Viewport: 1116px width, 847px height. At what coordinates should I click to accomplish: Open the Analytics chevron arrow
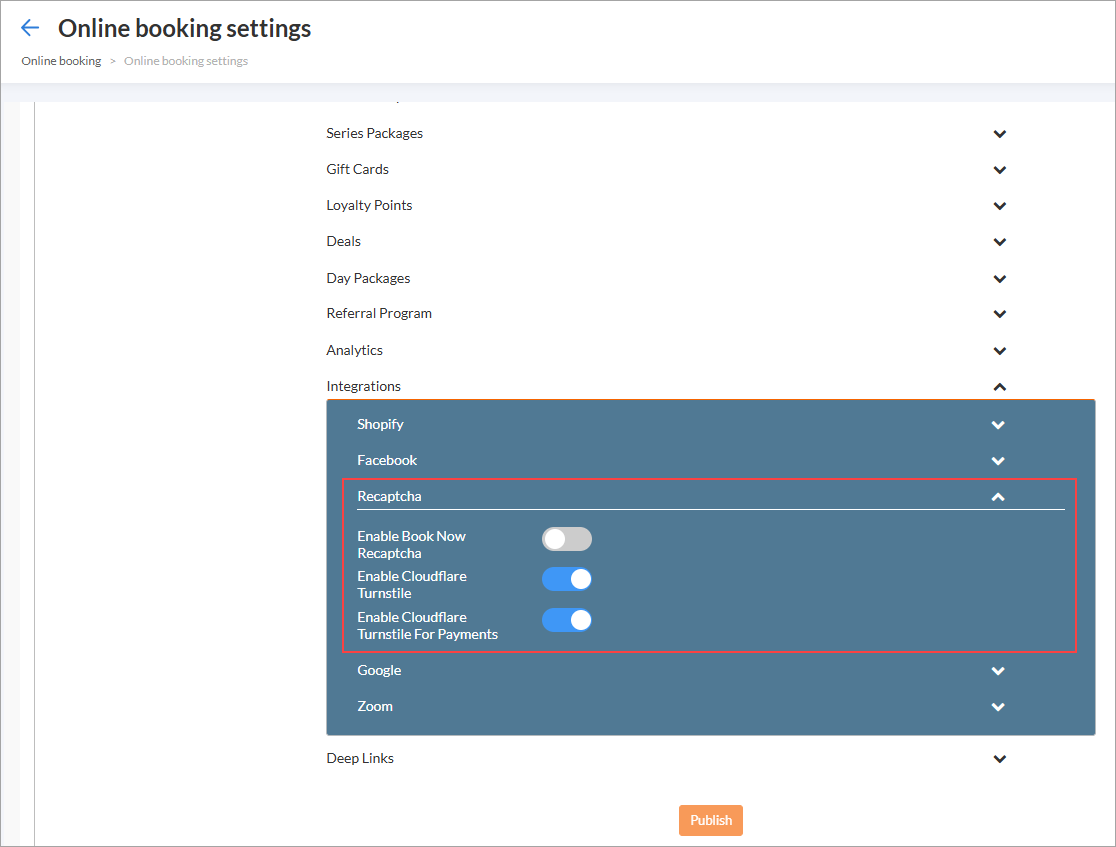click(999, 351)
